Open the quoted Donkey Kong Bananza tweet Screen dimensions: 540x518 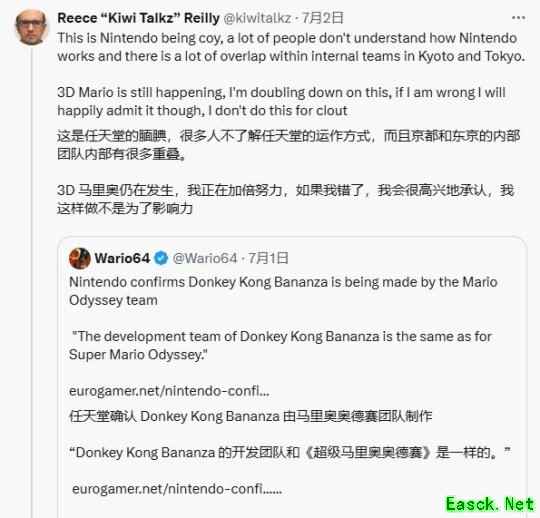pyautogui.click(x=292, y=377)
